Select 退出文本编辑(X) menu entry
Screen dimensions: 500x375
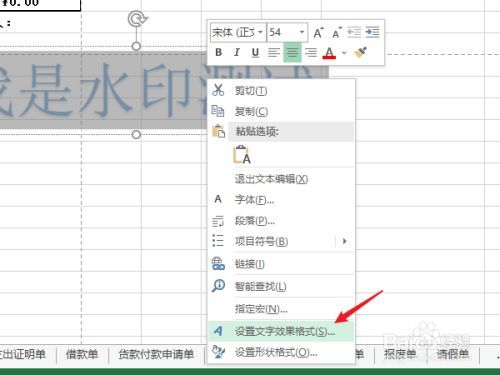tap(281, 179)
